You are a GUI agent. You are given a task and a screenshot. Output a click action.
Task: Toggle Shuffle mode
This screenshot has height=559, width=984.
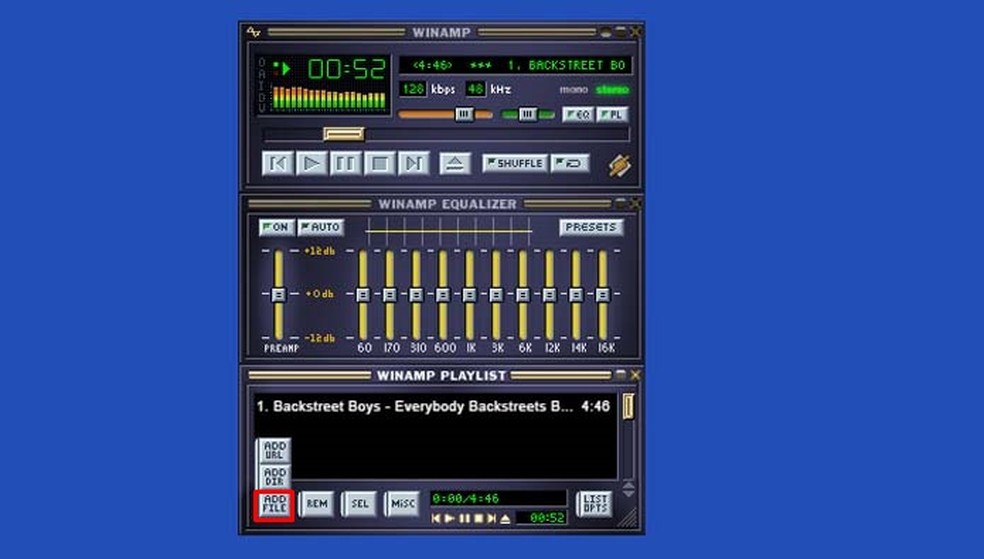click(515, 163)
